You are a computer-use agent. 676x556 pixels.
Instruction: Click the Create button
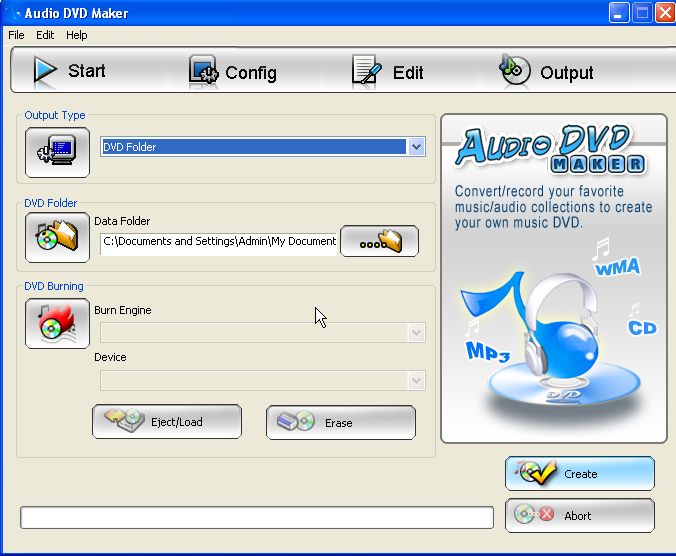(x=580, y=474)
